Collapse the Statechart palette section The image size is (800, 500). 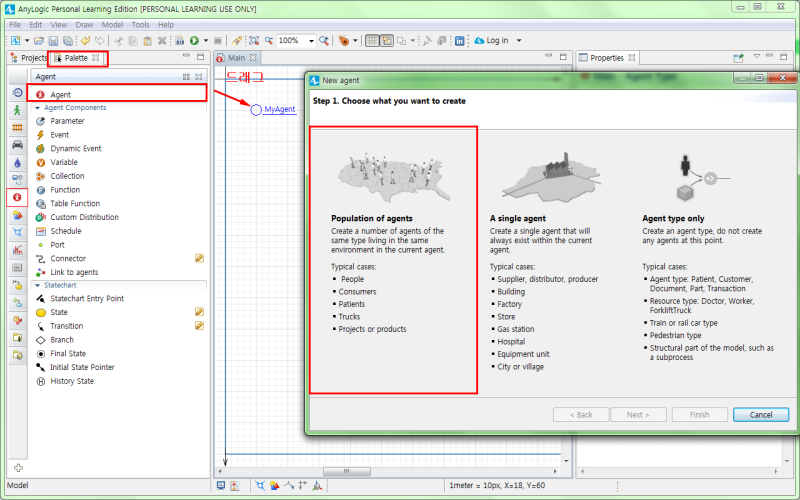pos(37,286)
